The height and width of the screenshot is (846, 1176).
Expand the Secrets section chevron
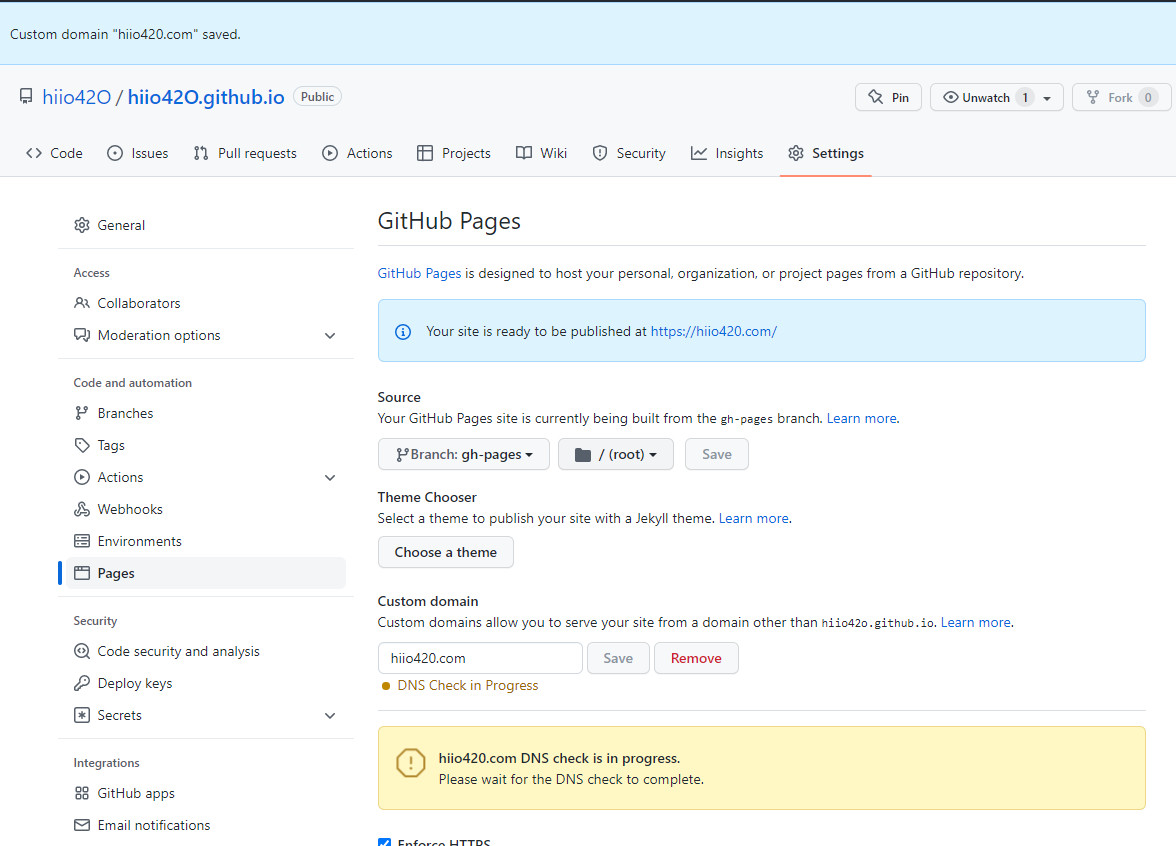[x=330, y=716]
